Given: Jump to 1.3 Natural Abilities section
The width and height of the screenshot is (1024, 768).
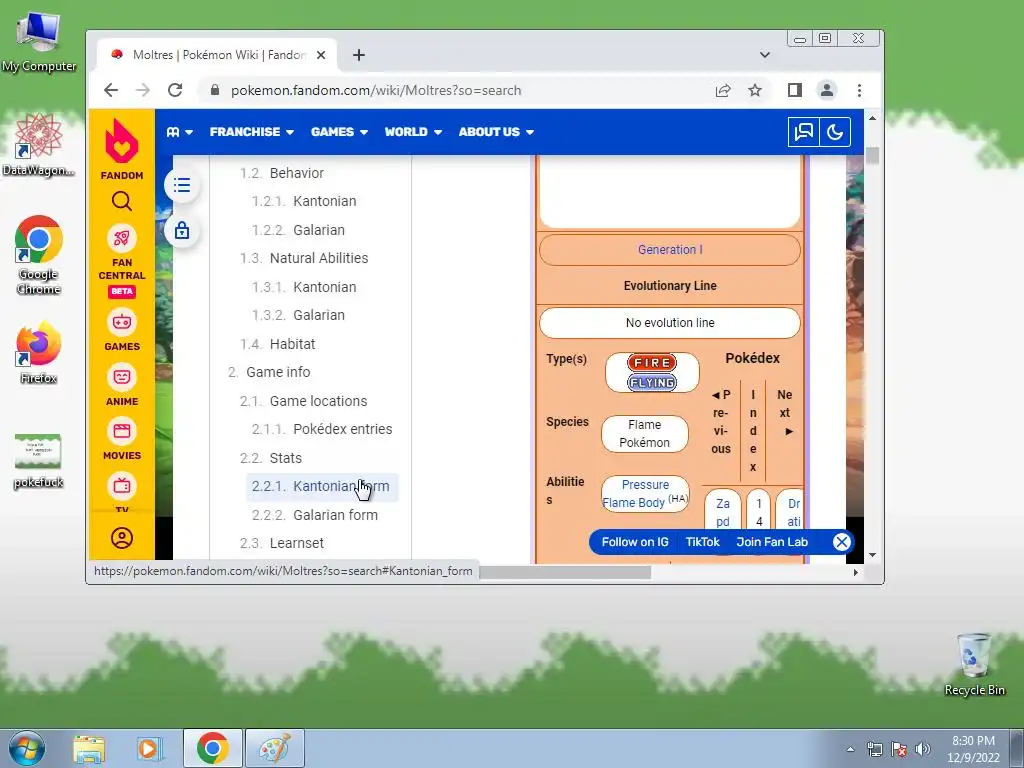Looking at the screenshot, I should (x=304, y=258).
